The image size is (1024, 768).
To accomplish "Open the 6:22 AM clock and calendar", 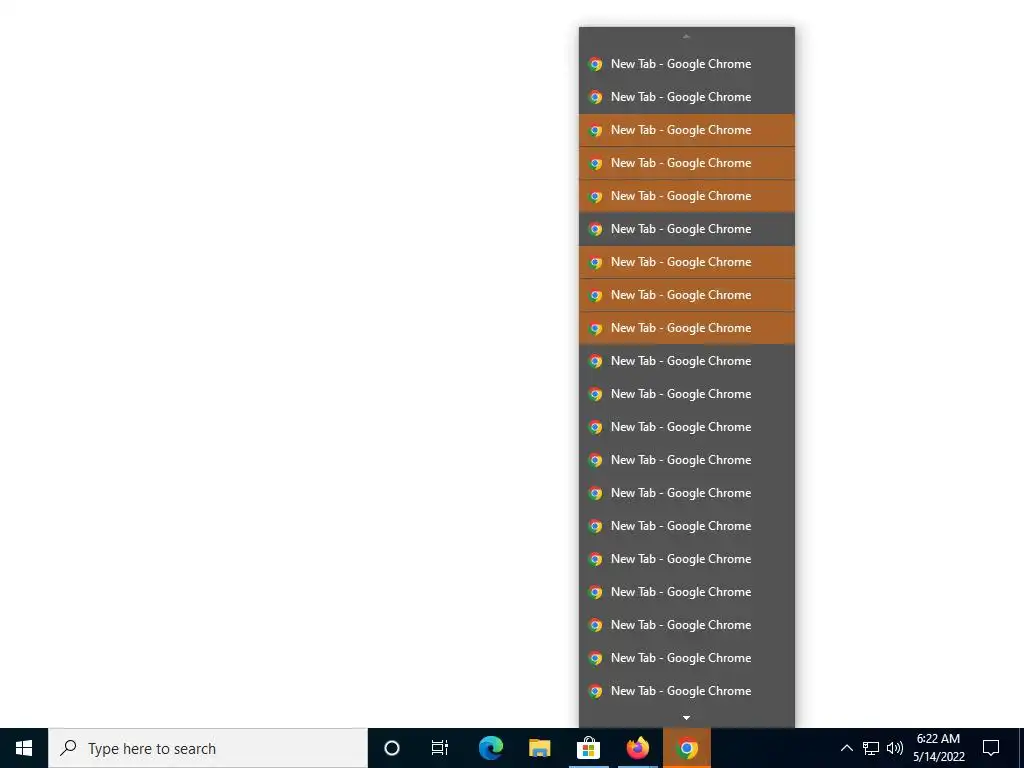I will (x=938, y=748).
